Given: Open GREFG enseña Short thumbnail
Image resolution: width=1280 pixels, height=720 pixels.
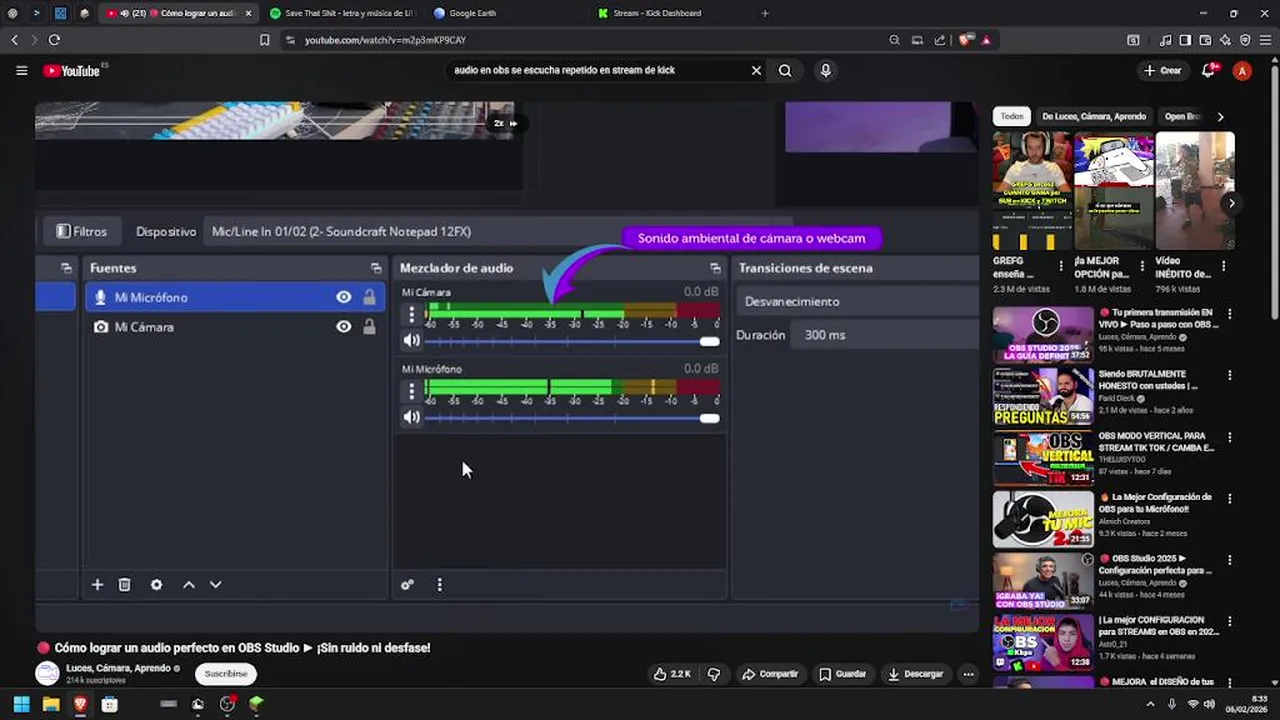Looking at the screenshot, I should pos(1032,191).
